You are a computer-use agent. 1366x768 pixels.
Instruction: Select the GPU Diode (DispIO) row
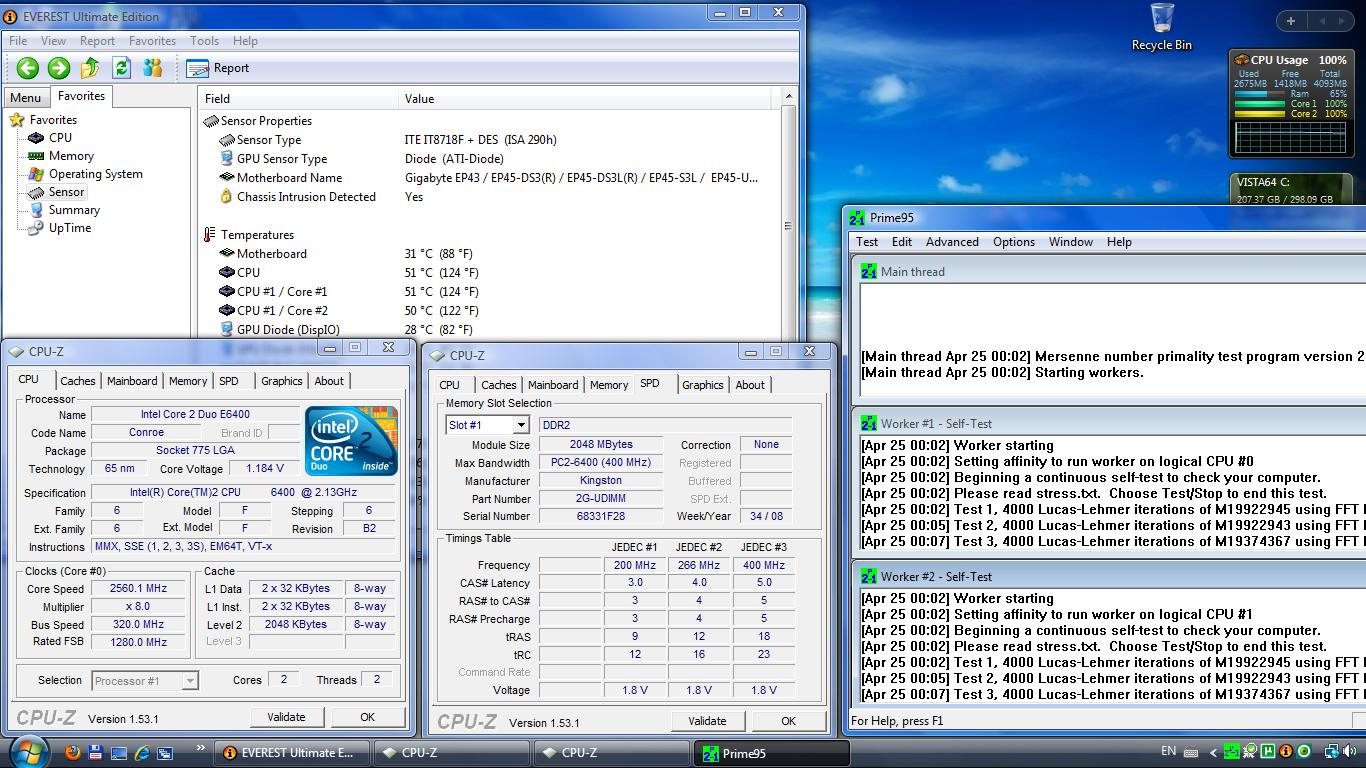[x=490, y=330]
